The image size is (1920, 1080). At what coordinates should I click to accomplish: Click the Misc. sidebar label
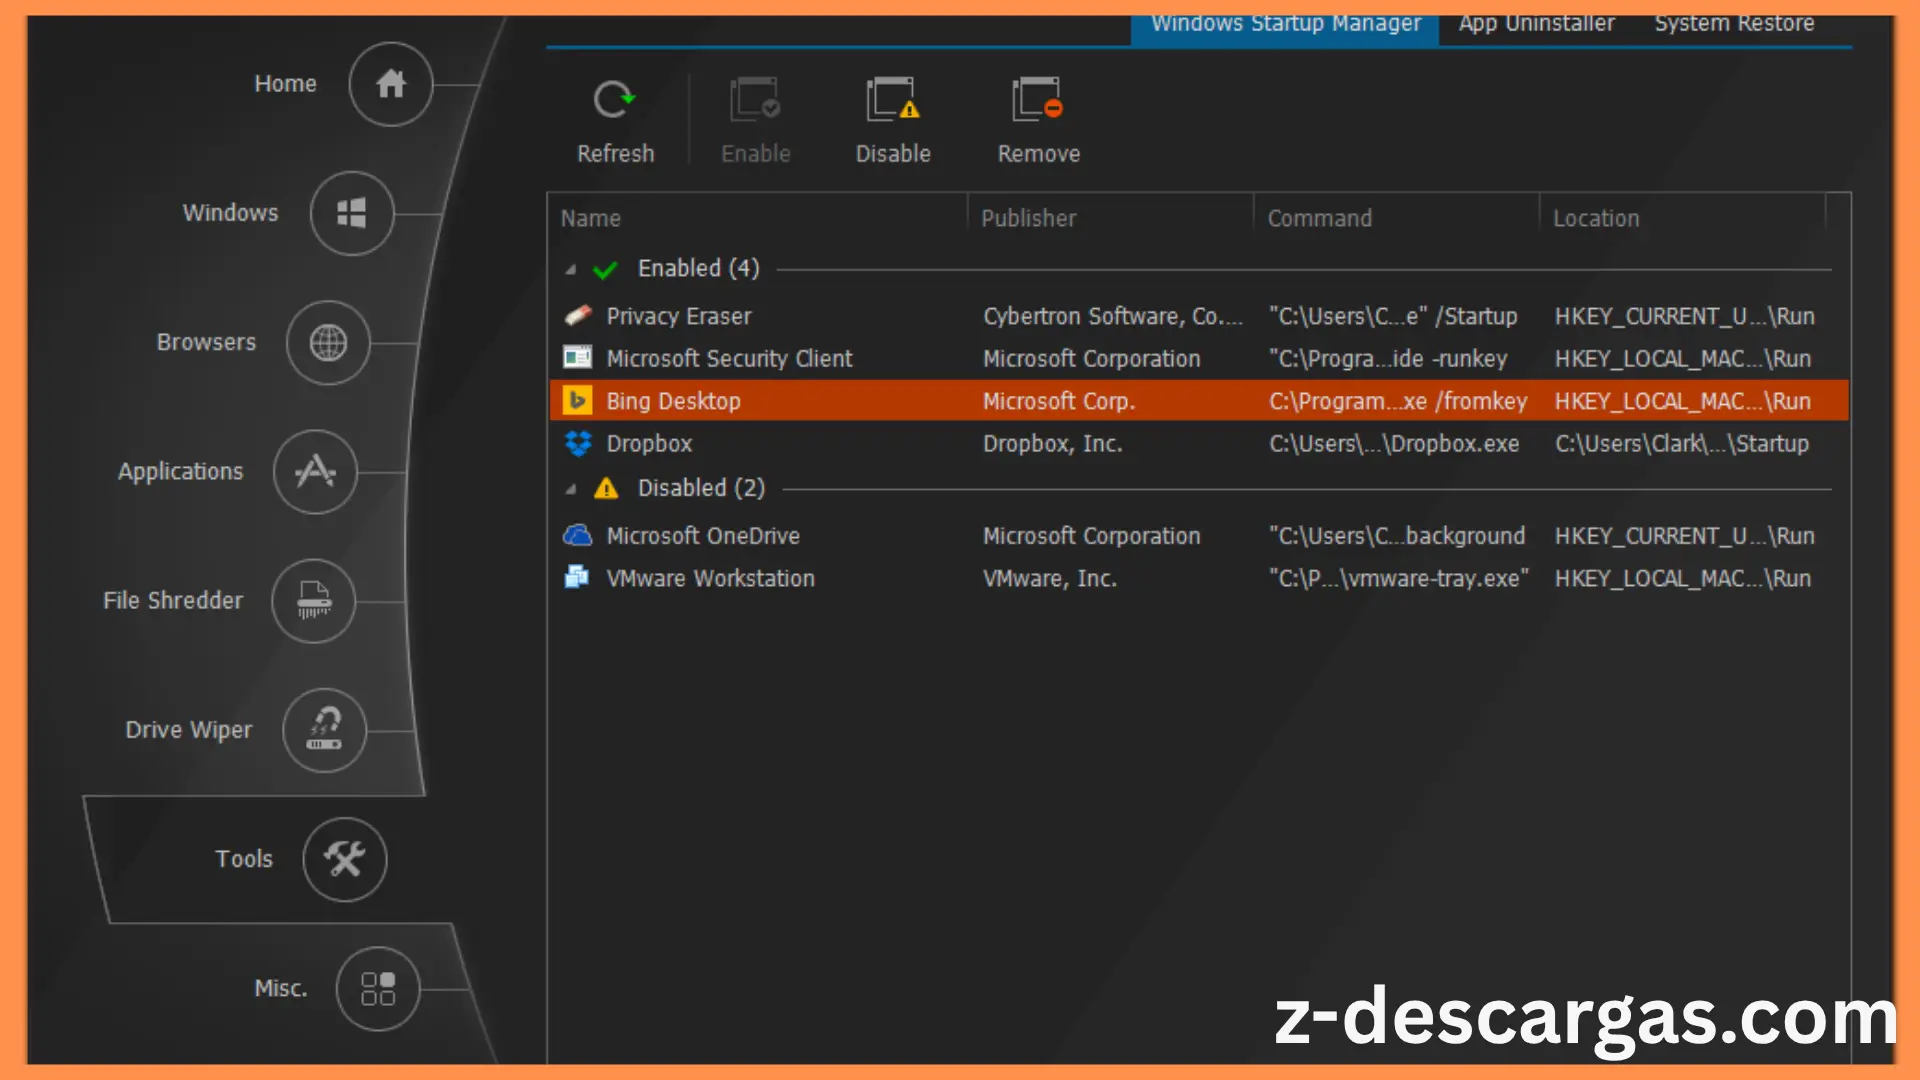pyautogui.click(x=280, y=988)
